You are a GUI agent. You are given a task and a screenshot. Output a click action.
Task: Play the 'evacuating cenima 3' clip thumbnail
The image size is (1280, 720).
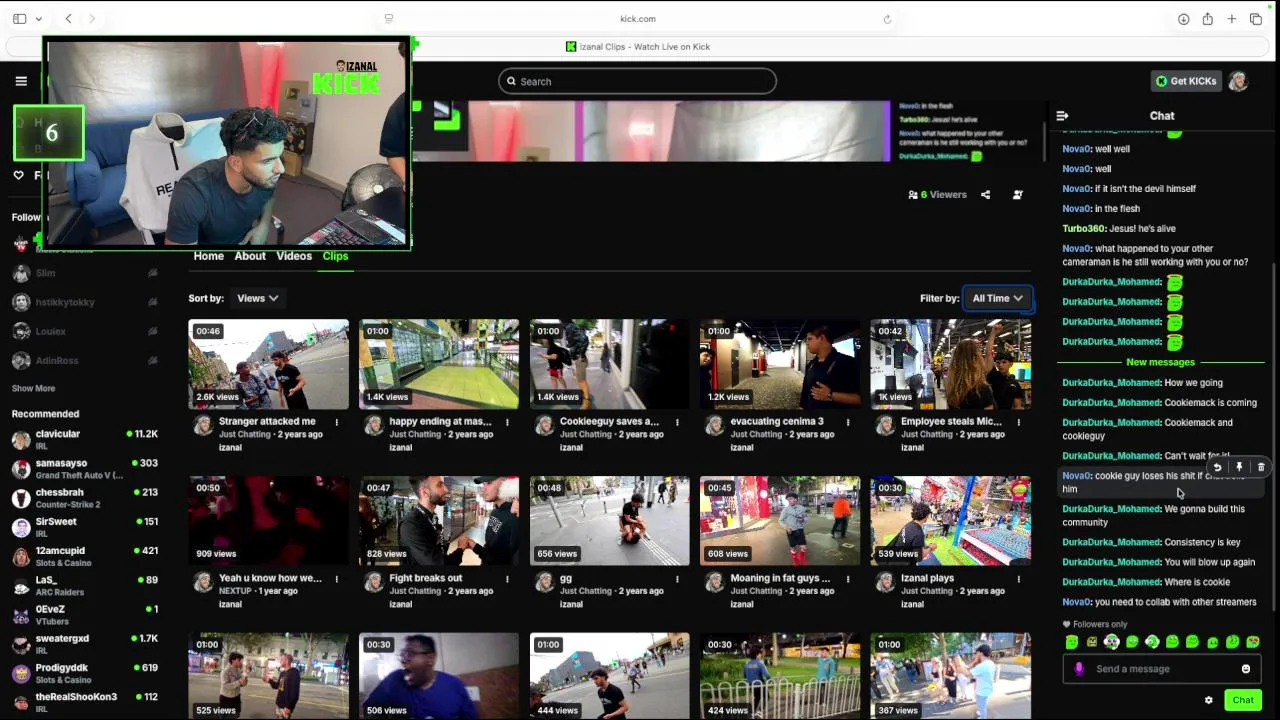780,364
